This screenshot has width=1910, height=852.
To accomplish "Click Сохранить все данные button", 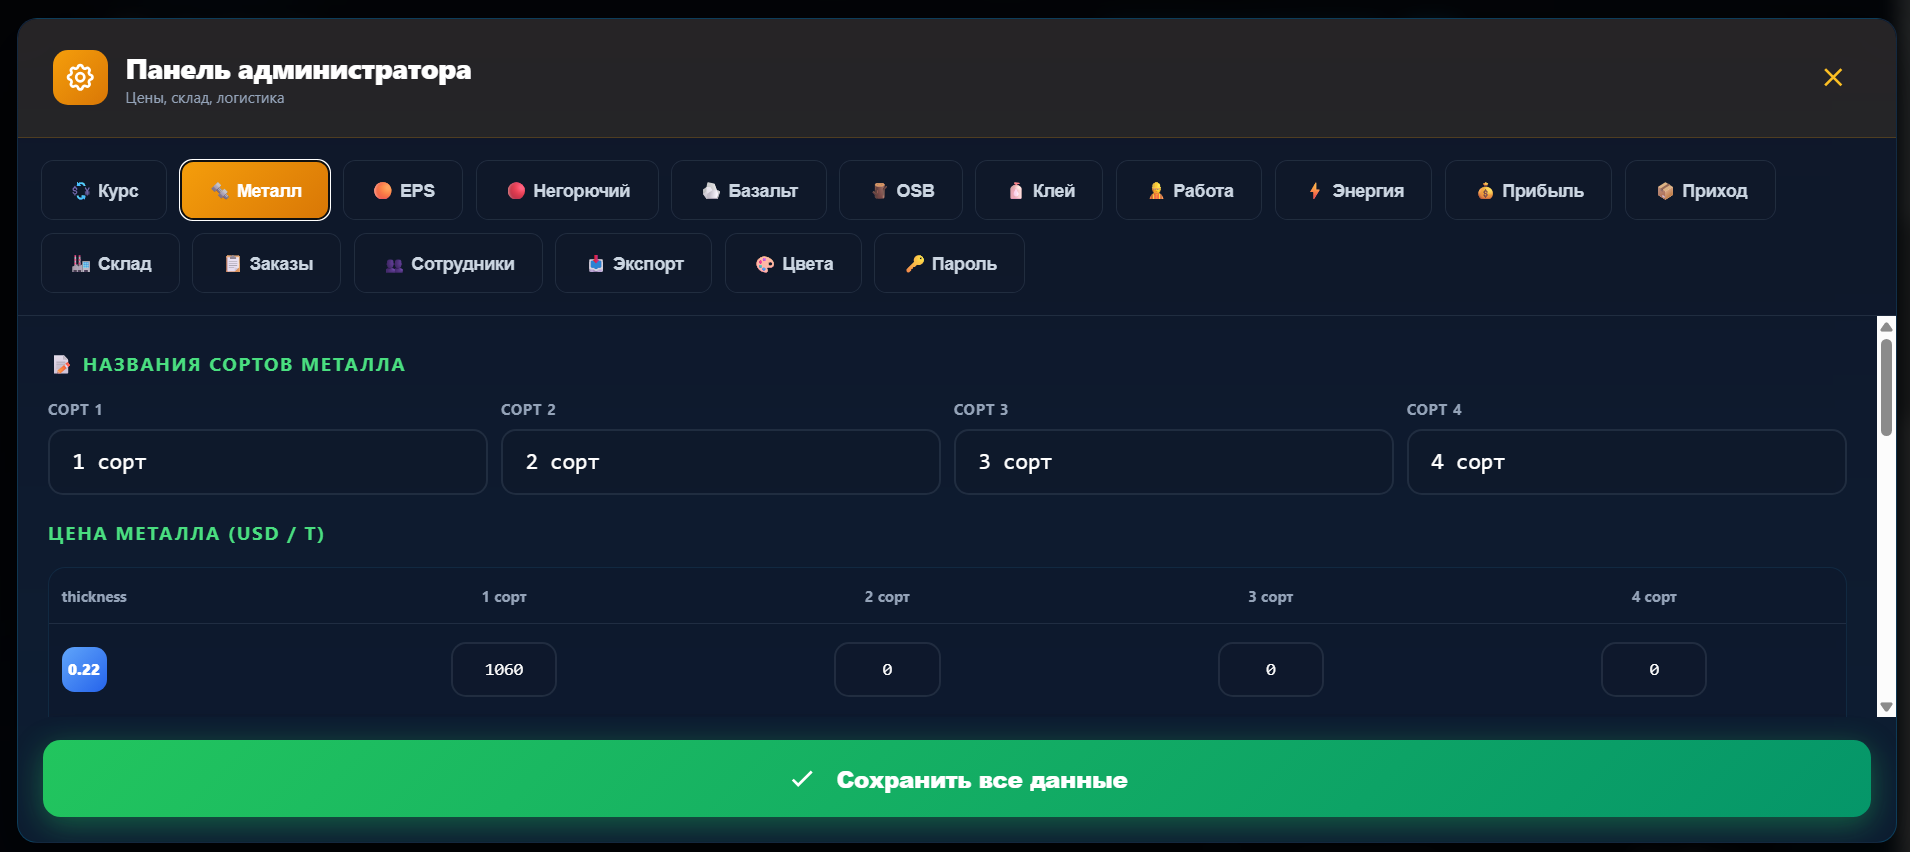I will (957, 779).
